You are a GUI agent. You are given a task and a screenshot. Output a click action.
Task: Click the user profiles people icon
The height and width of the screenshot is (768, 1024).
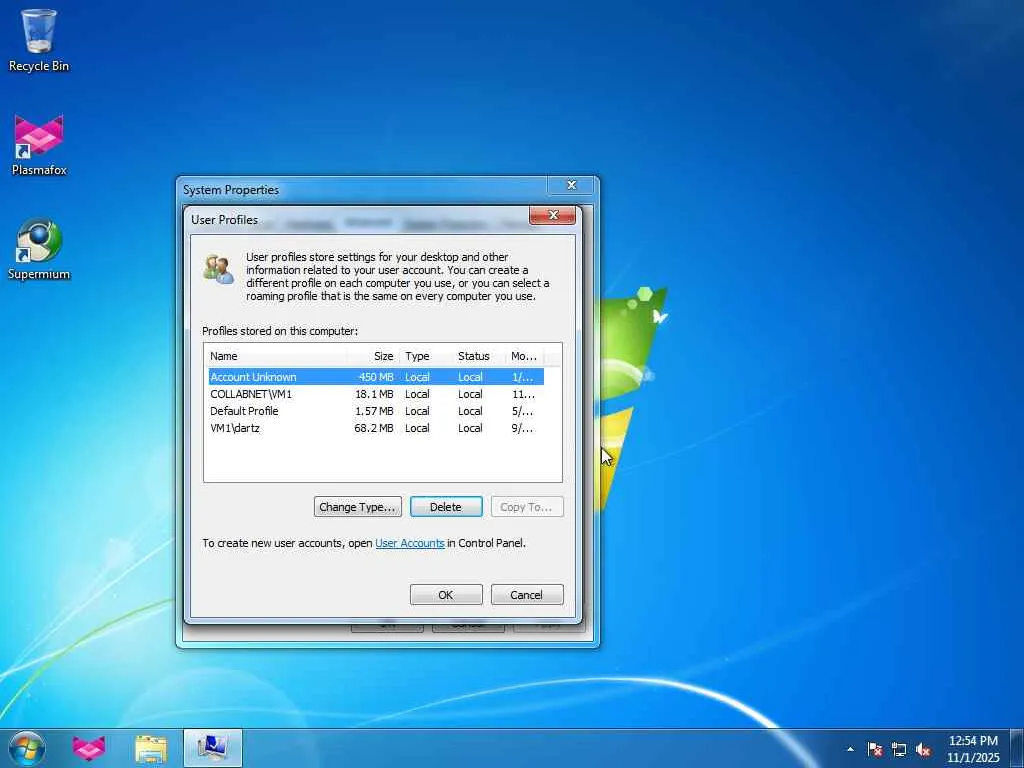point(218,269)
